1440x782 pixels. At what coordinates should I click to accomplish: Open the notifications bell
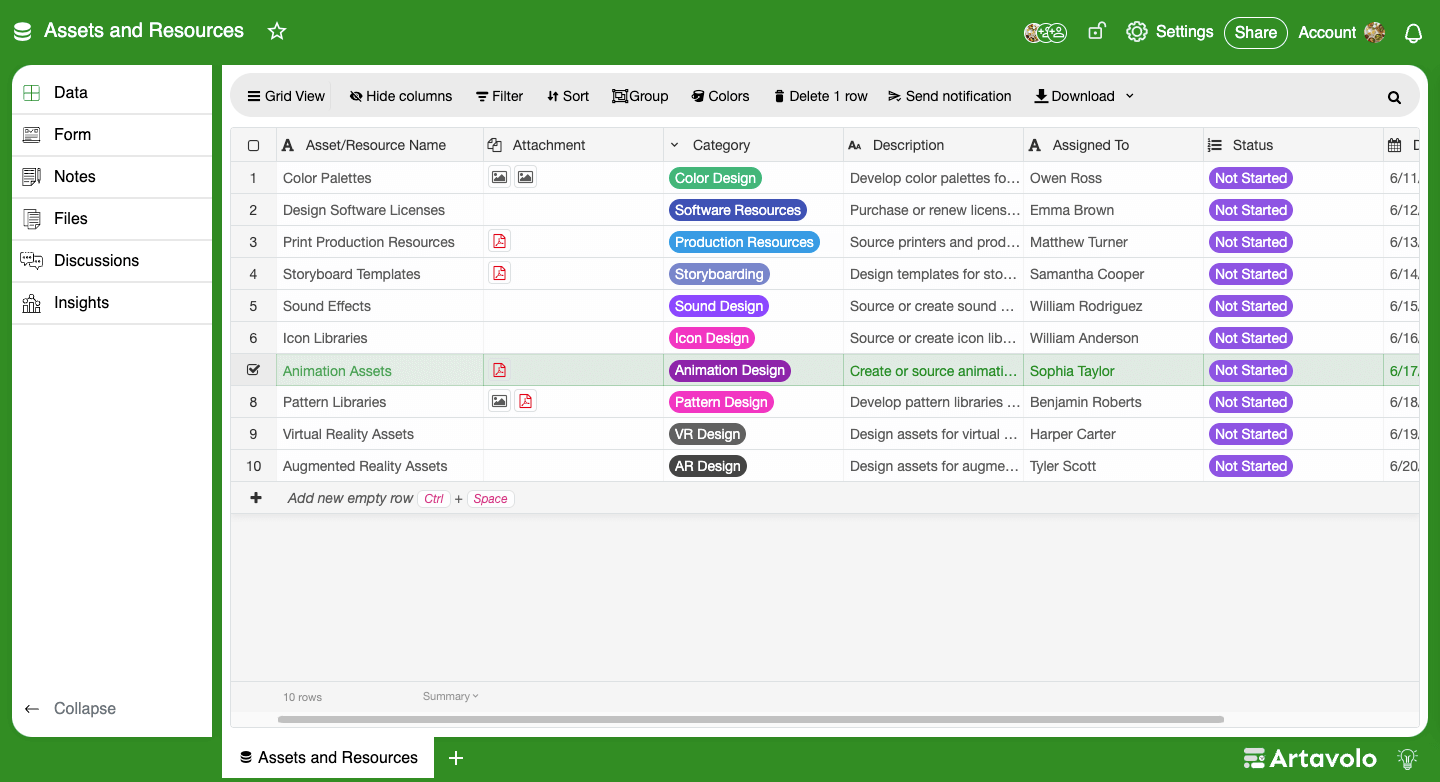point(1413,33)
